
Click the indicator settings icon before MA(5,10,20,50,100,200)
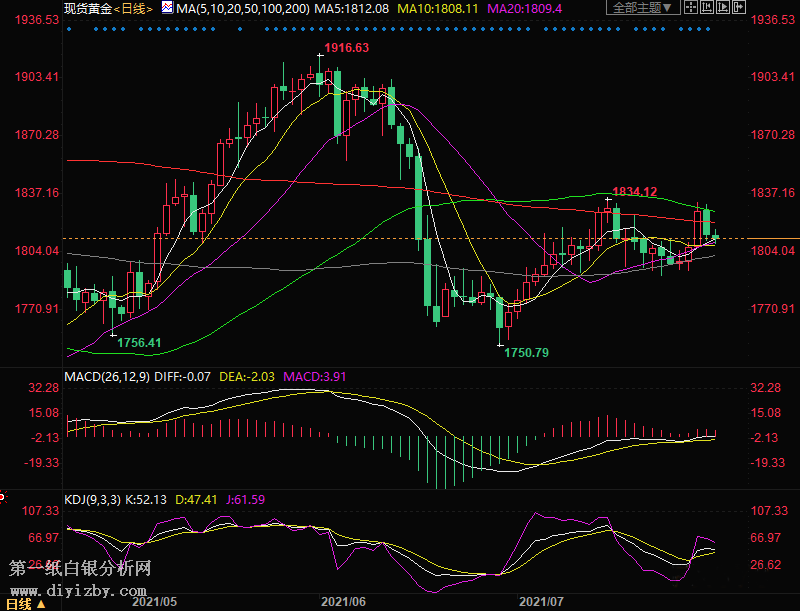[166, 8]
